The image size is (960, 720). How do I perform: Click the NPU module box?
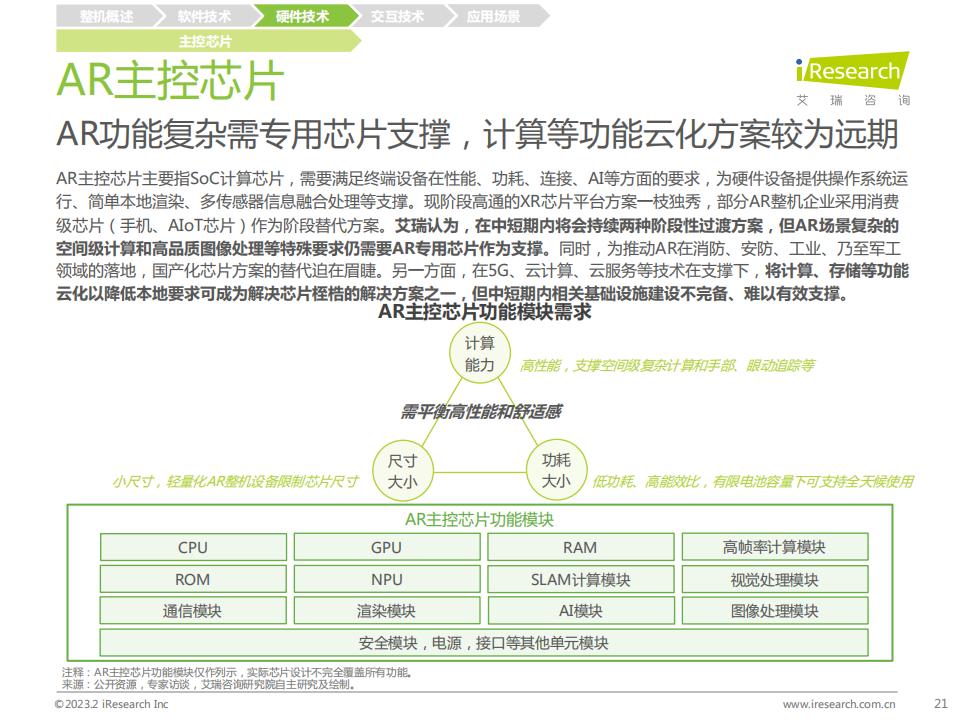coord(386,579)
